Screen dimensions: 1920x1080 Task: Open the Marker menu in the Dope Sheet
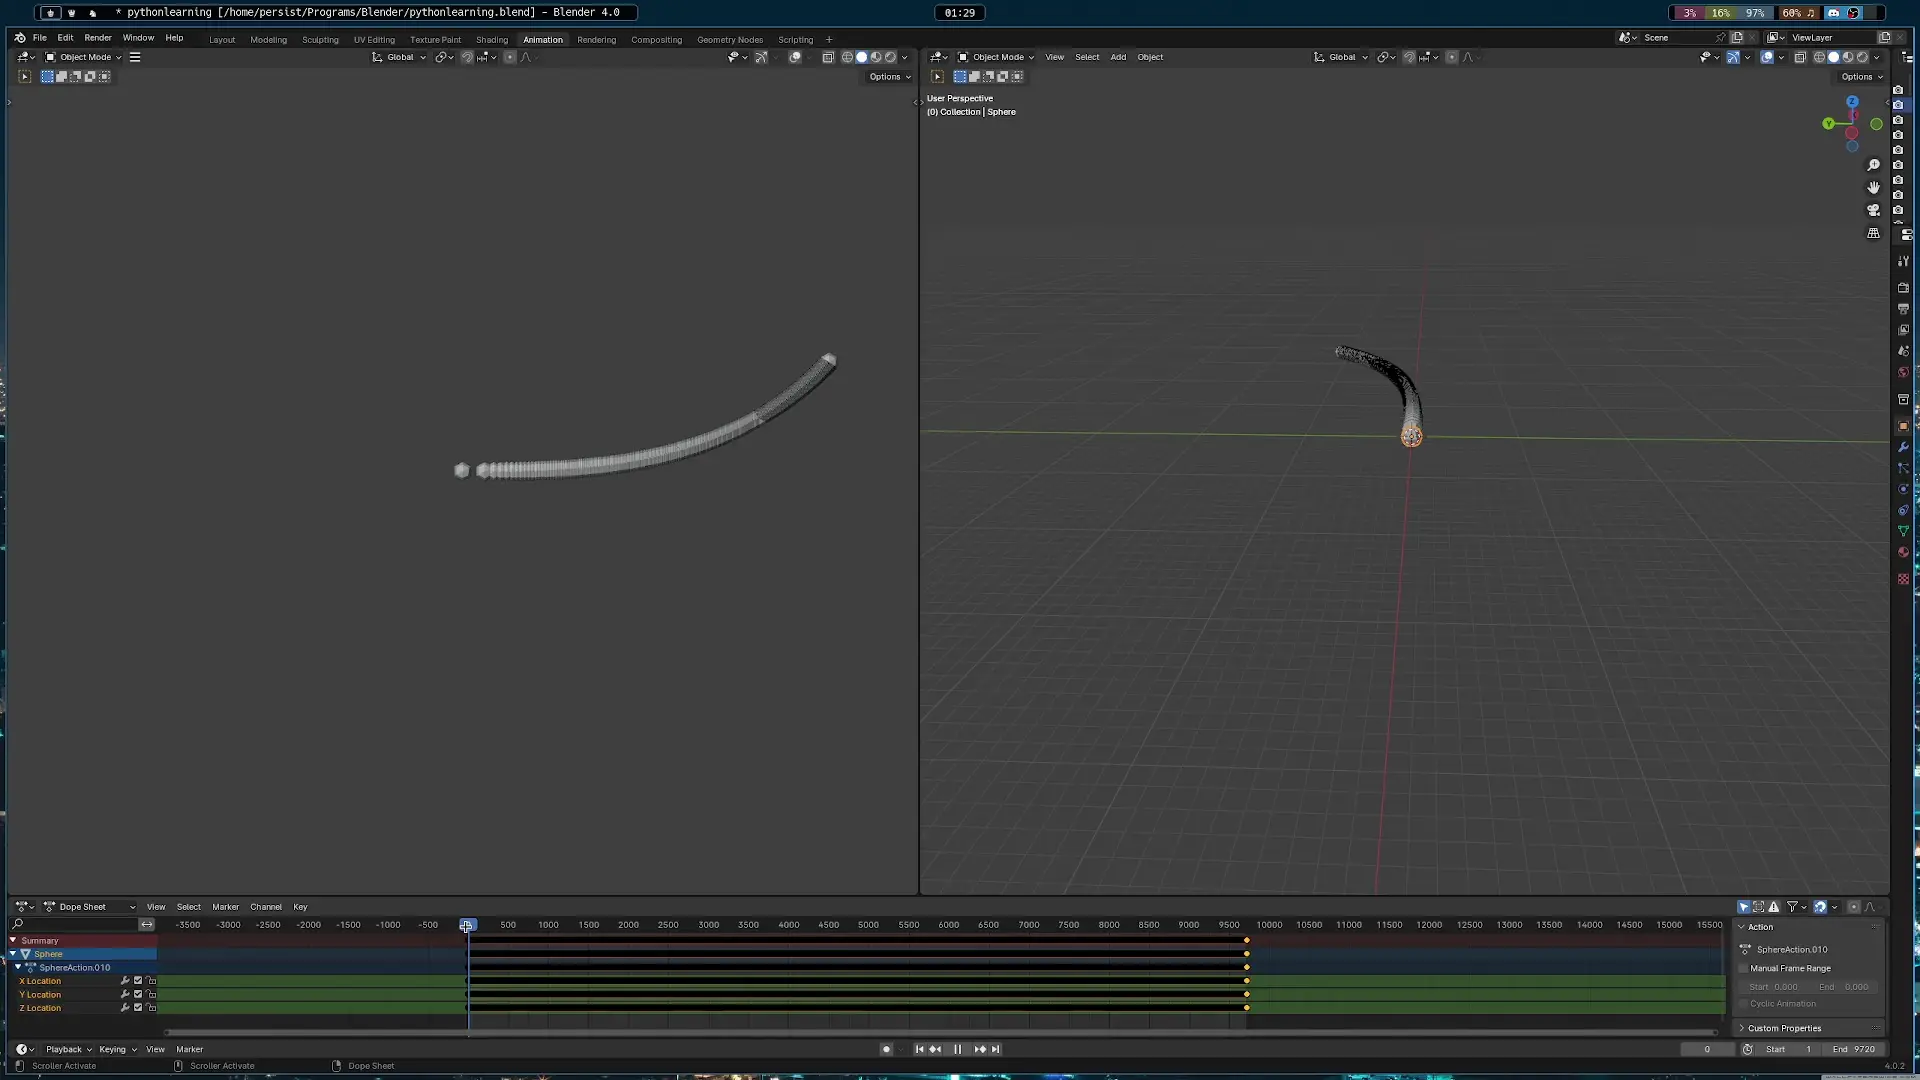[x=225, y=907]
